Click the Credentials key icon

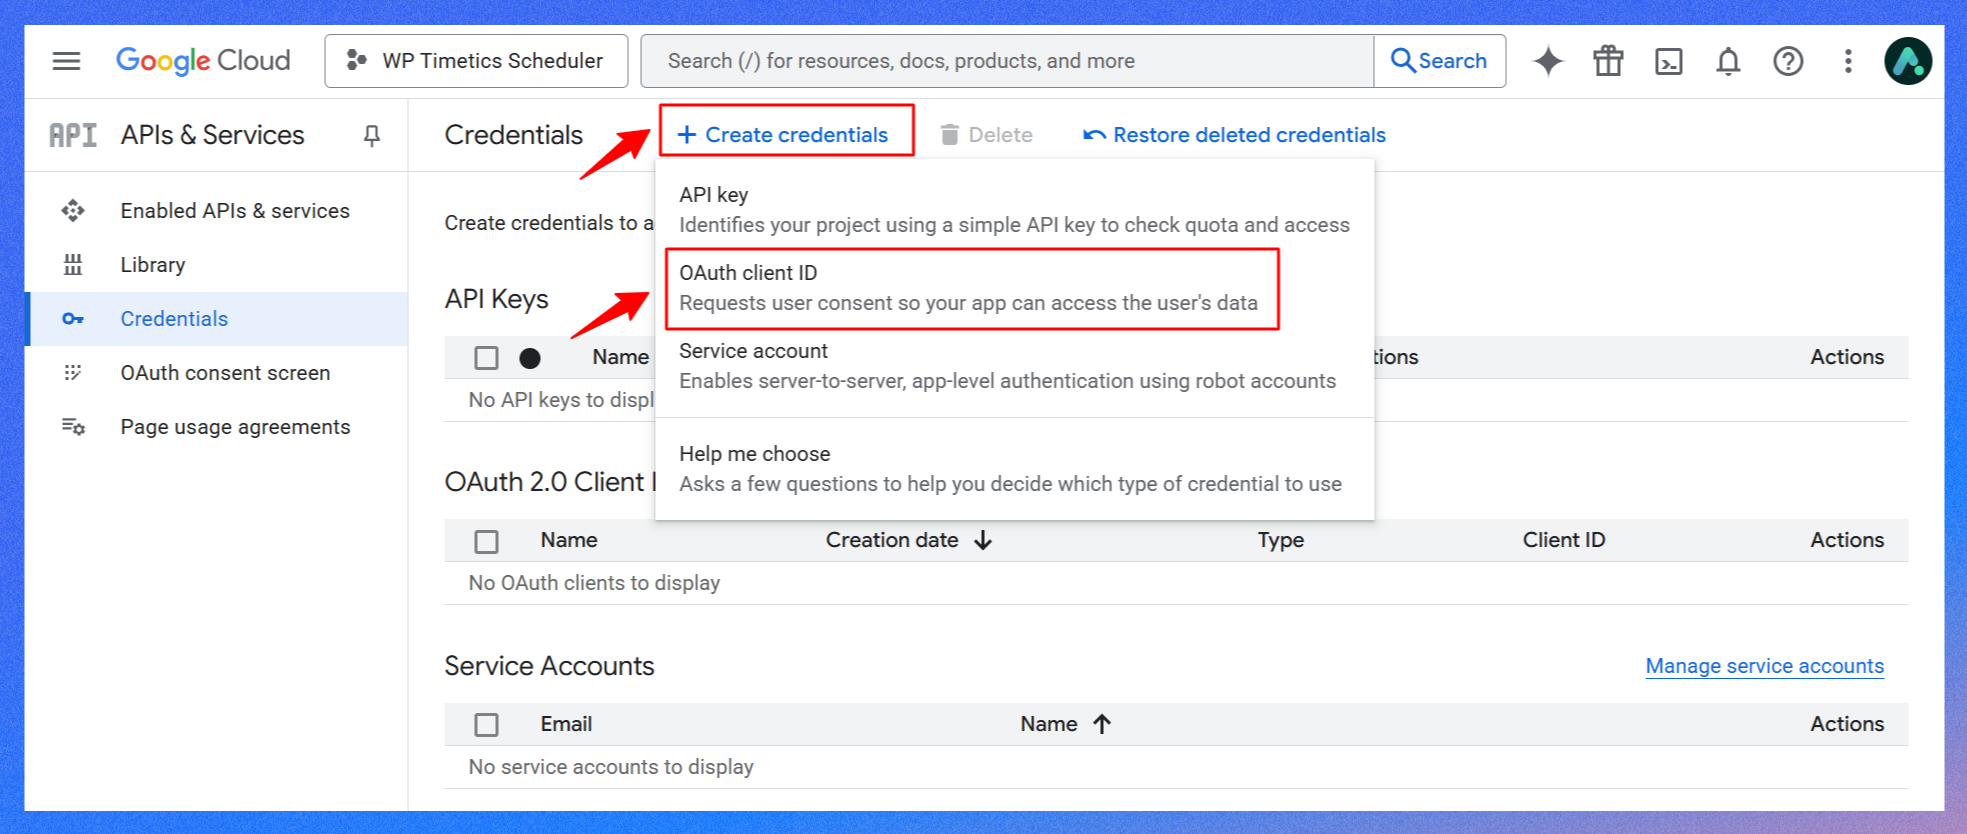click(x=73, y=319)
